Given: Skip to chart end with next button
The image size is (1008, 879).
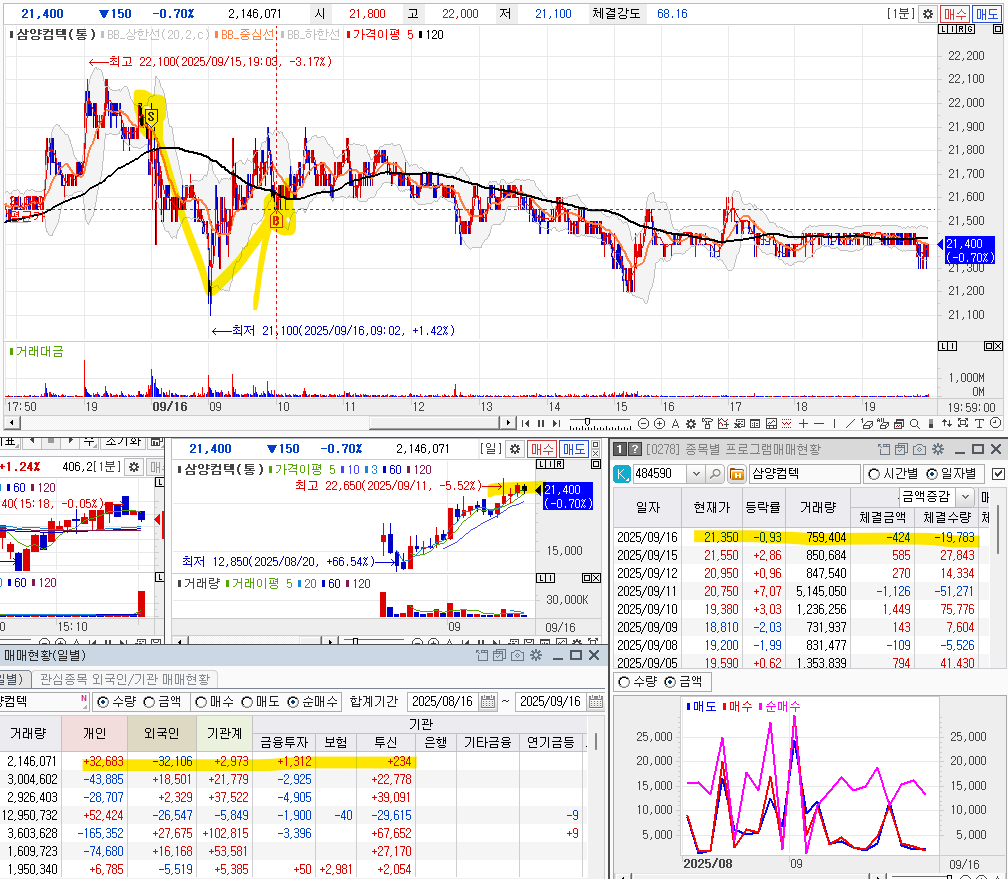Looking at the screenshot, I should click(x=556, y=423).
